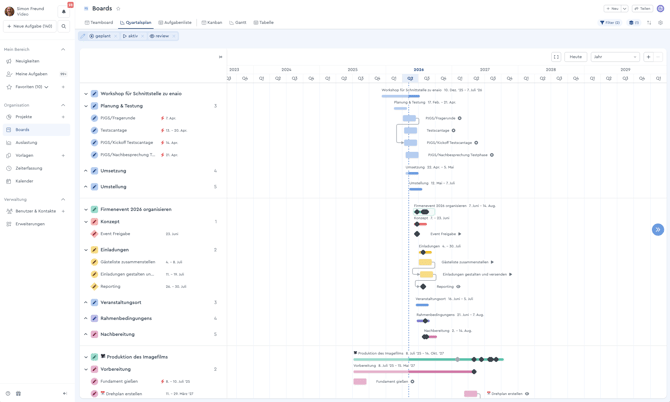Open the notifications bell
This screenshot has width=670, height=402.
point(64,11)
